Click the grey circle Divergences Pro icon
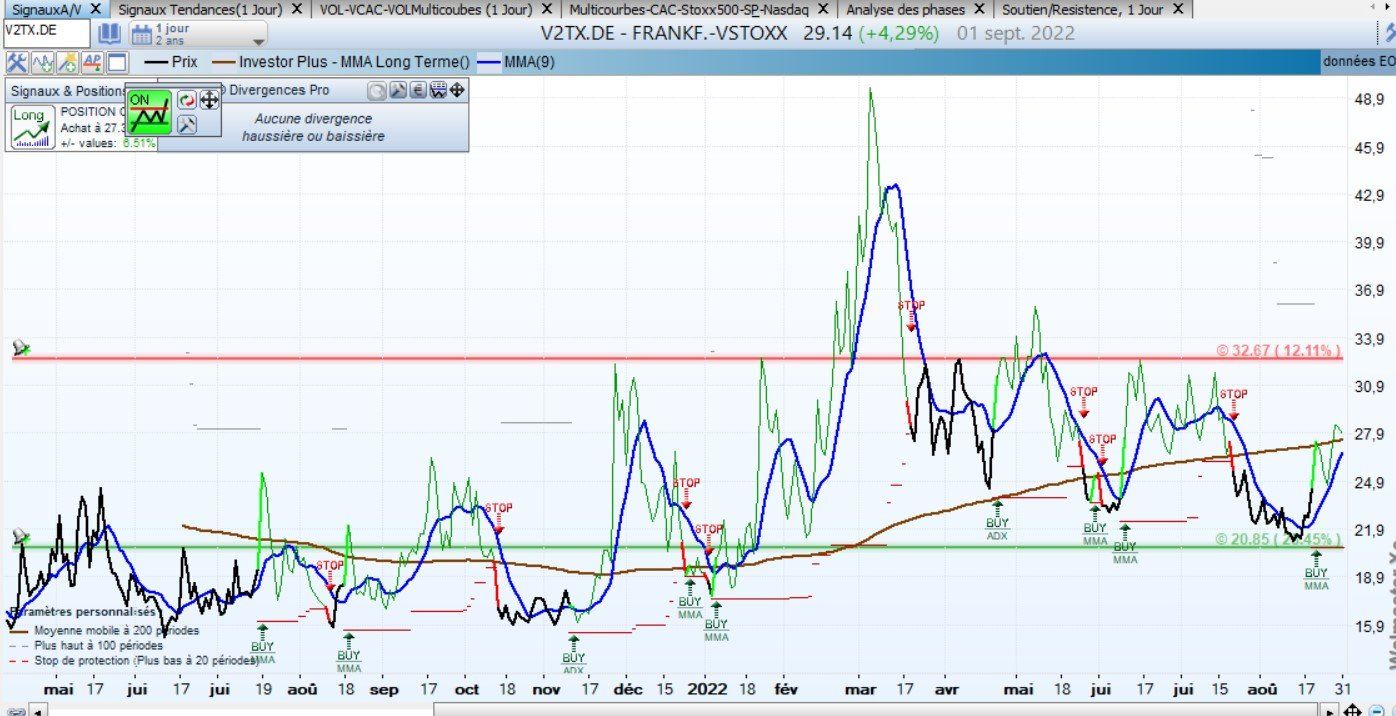Screen dimensions: 1396x716 tap(376, 90)
